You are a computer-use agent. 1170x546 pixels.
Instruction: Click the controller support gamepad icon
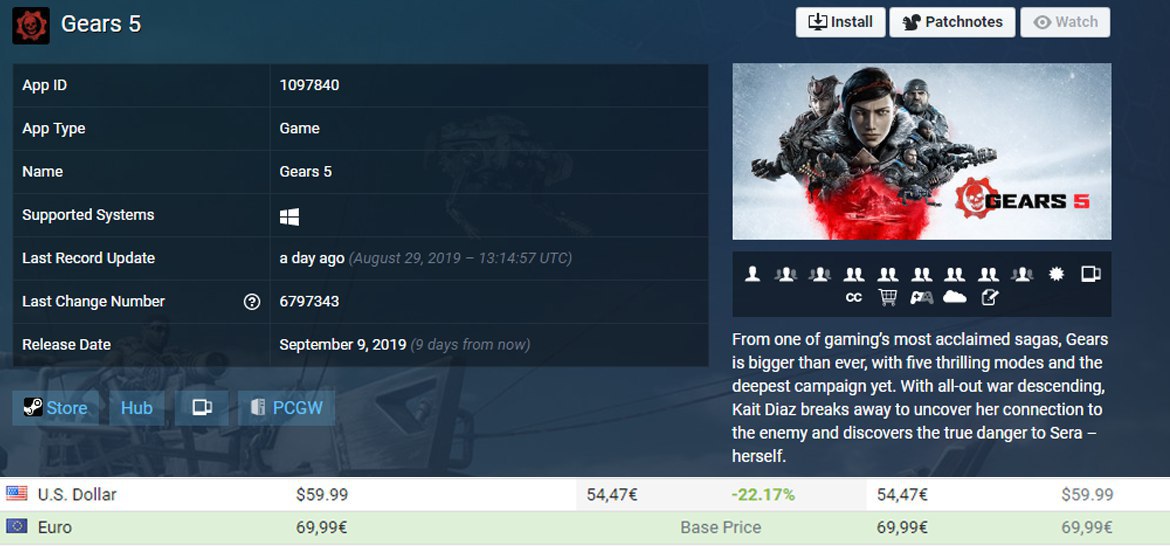pyautogui.click(x=922, y=298)
